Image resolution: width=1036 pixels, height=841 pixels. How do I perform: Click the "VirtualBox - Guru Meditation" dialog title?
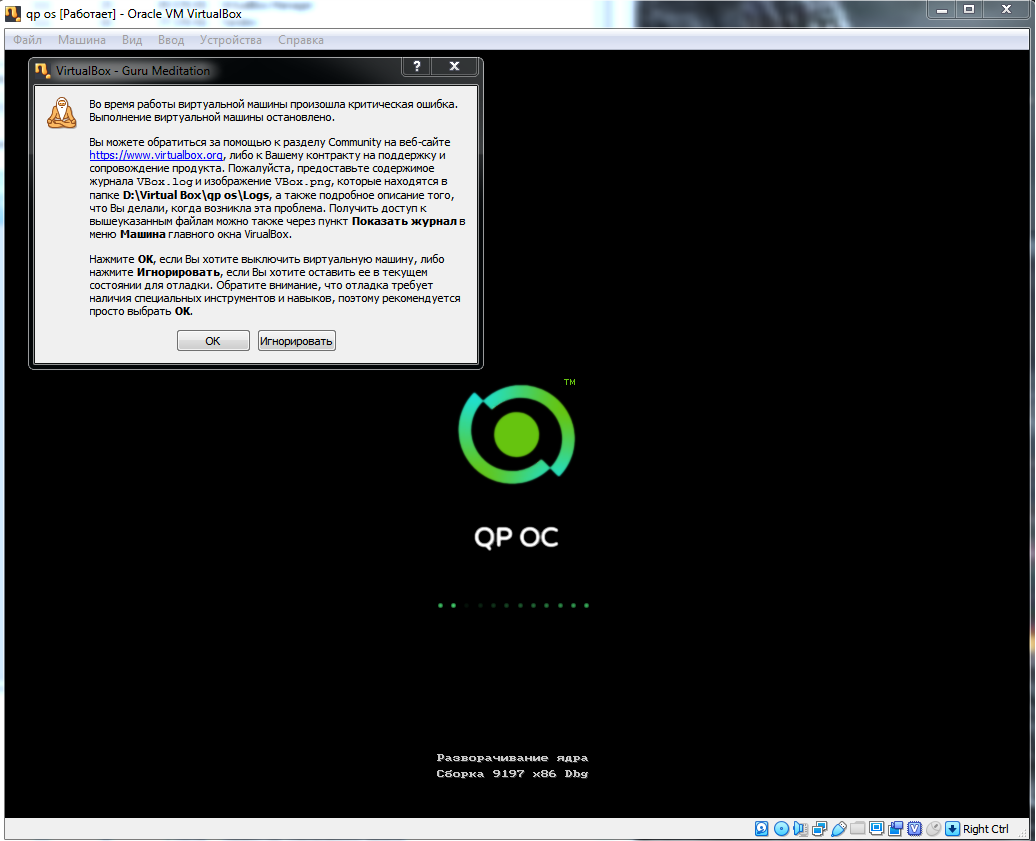[133, 71]
